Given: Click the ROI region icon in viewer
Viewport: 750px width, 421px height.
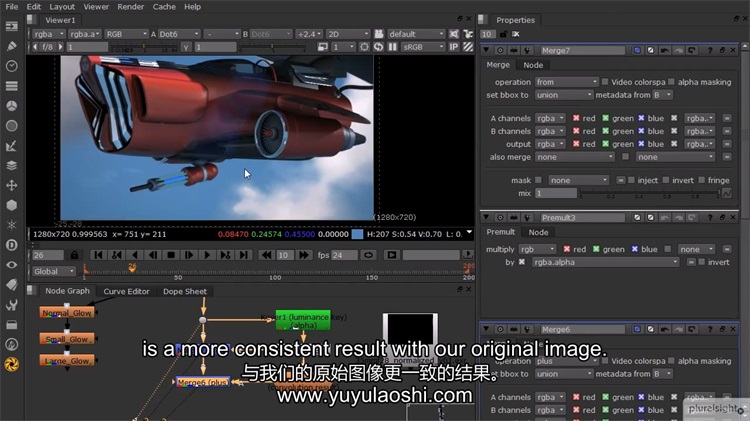Looking at the screenshot, I should point(364,47).
